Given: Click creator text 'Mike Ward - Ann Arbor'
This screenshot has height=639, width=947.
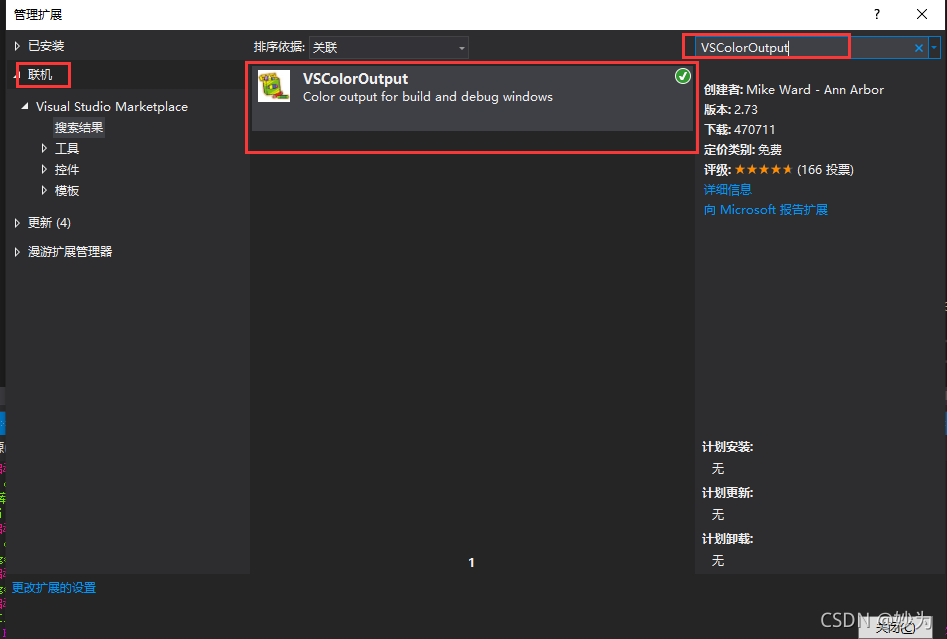Looking at the screenshot, I should [815, 90].
